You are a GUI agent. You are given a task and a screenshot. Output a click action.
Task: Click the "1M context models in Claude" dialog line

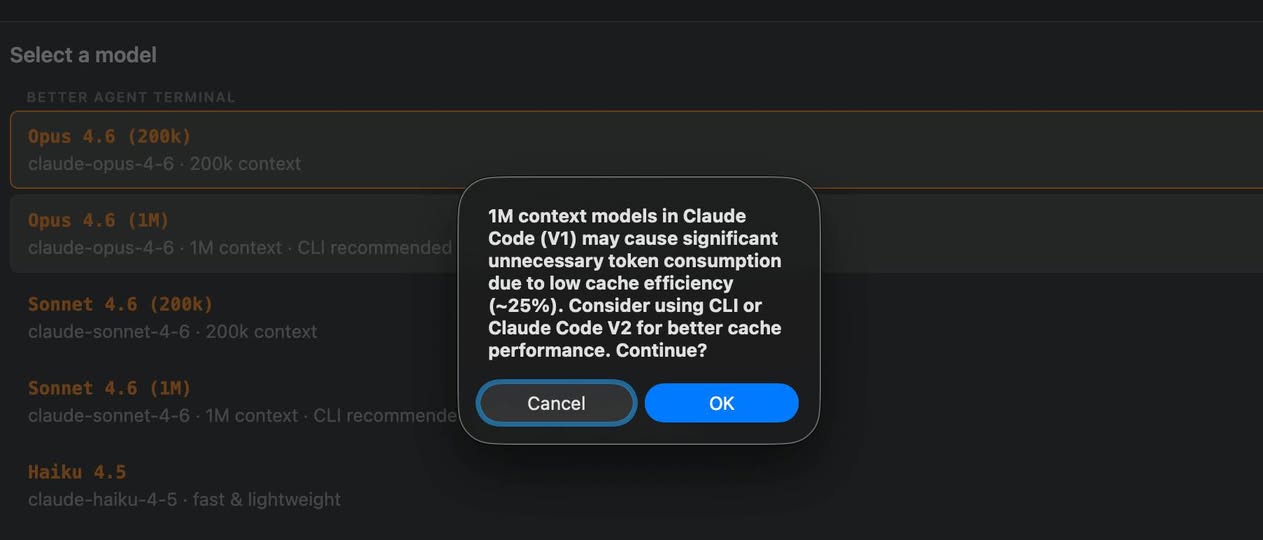tap(617, 216)
